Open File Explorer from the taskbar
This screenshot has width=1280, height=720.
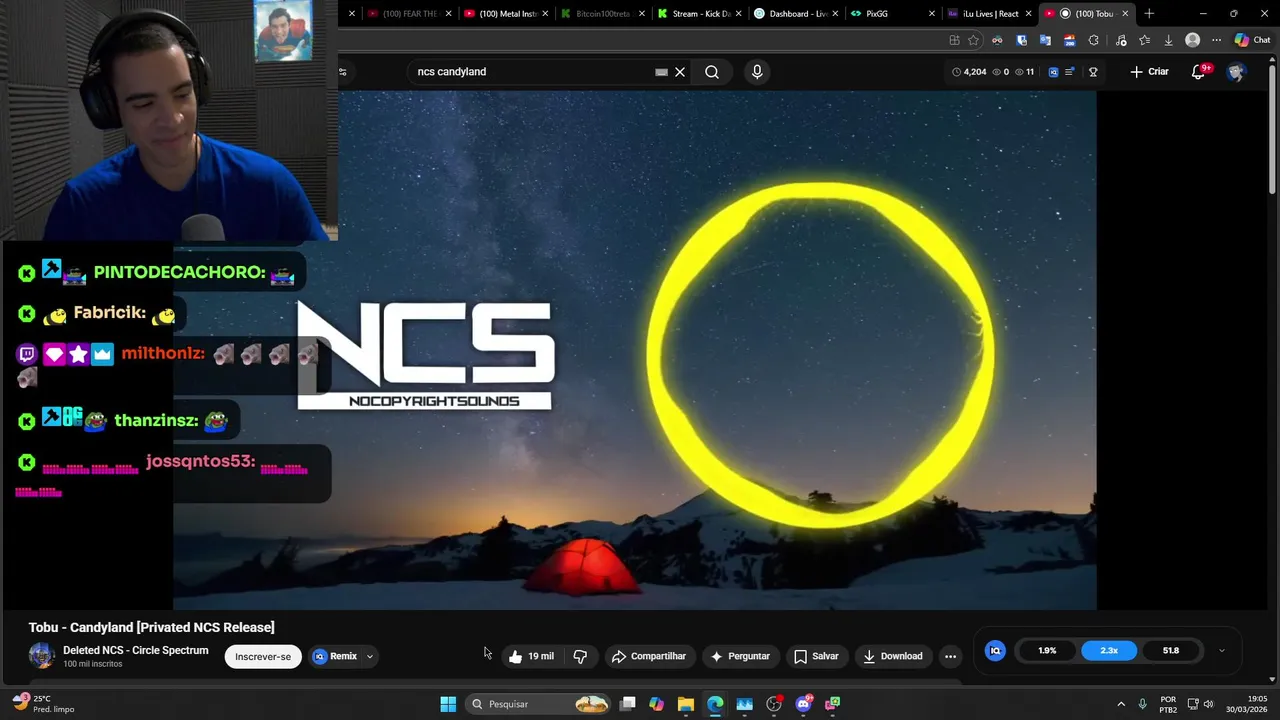(685, 704)
